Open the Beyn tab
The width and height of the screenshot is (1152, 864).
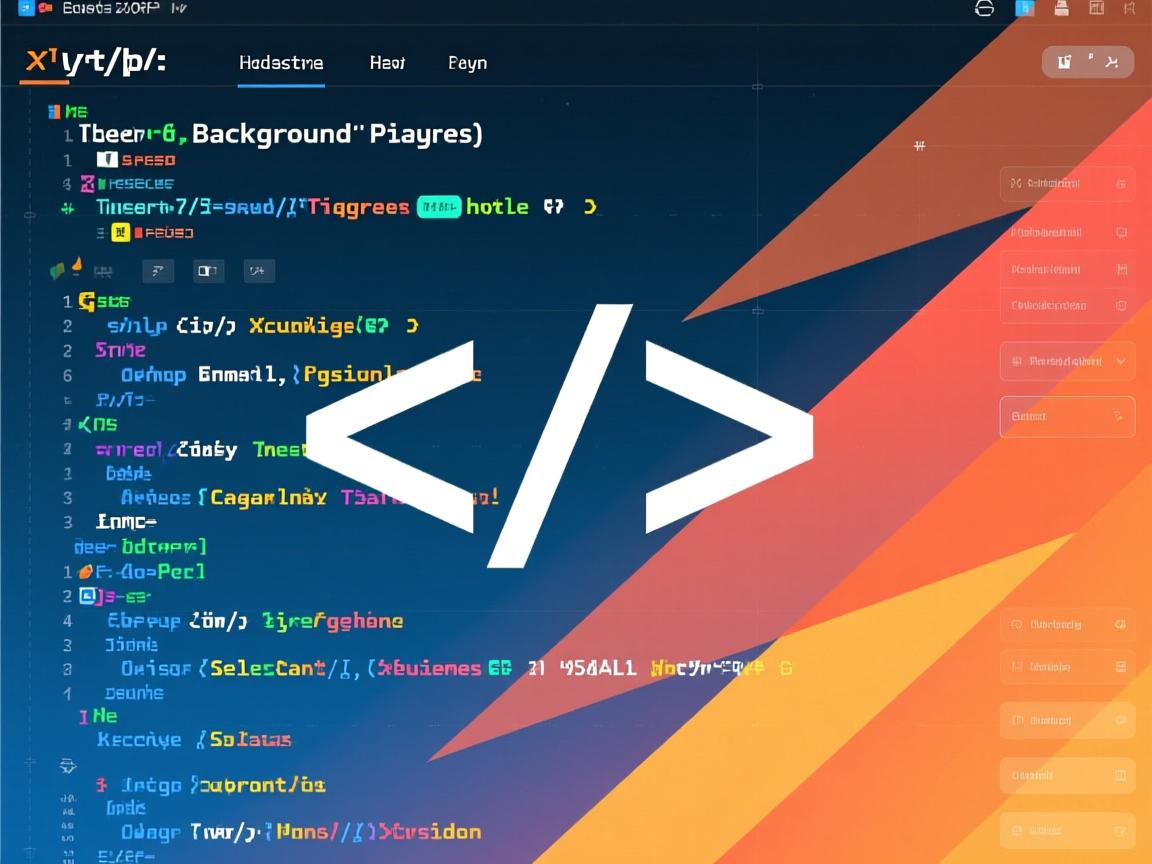467,63
